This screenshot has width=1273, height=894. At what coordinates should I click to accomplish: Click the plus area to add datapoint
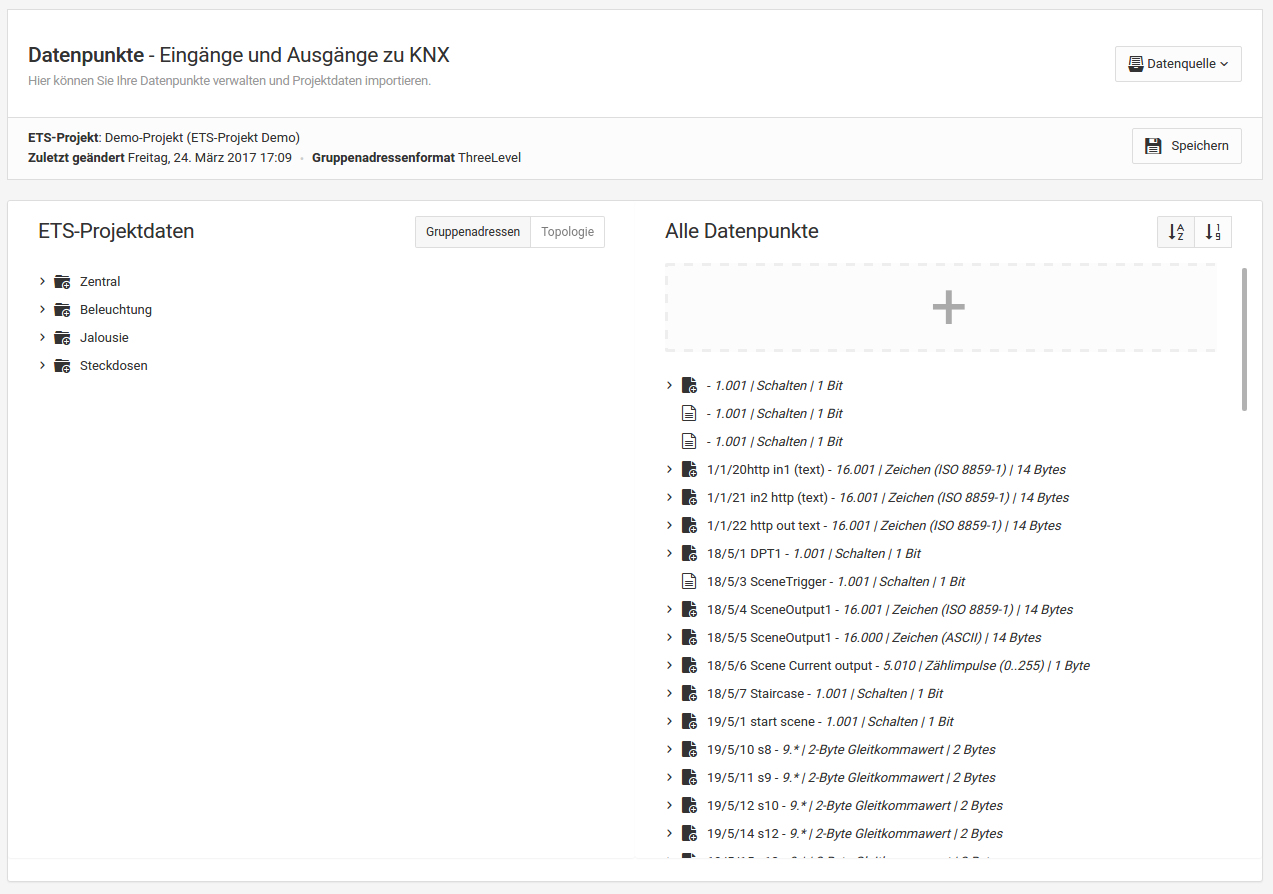point(947,308)
